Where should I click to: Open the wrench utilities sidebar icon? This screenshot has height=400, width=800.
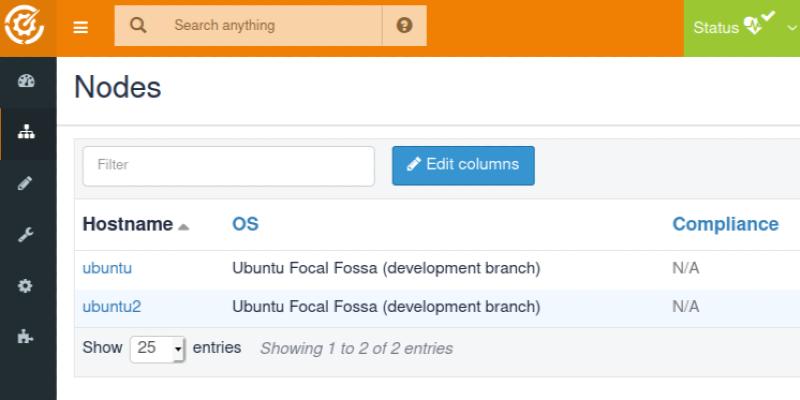point(27,235)
